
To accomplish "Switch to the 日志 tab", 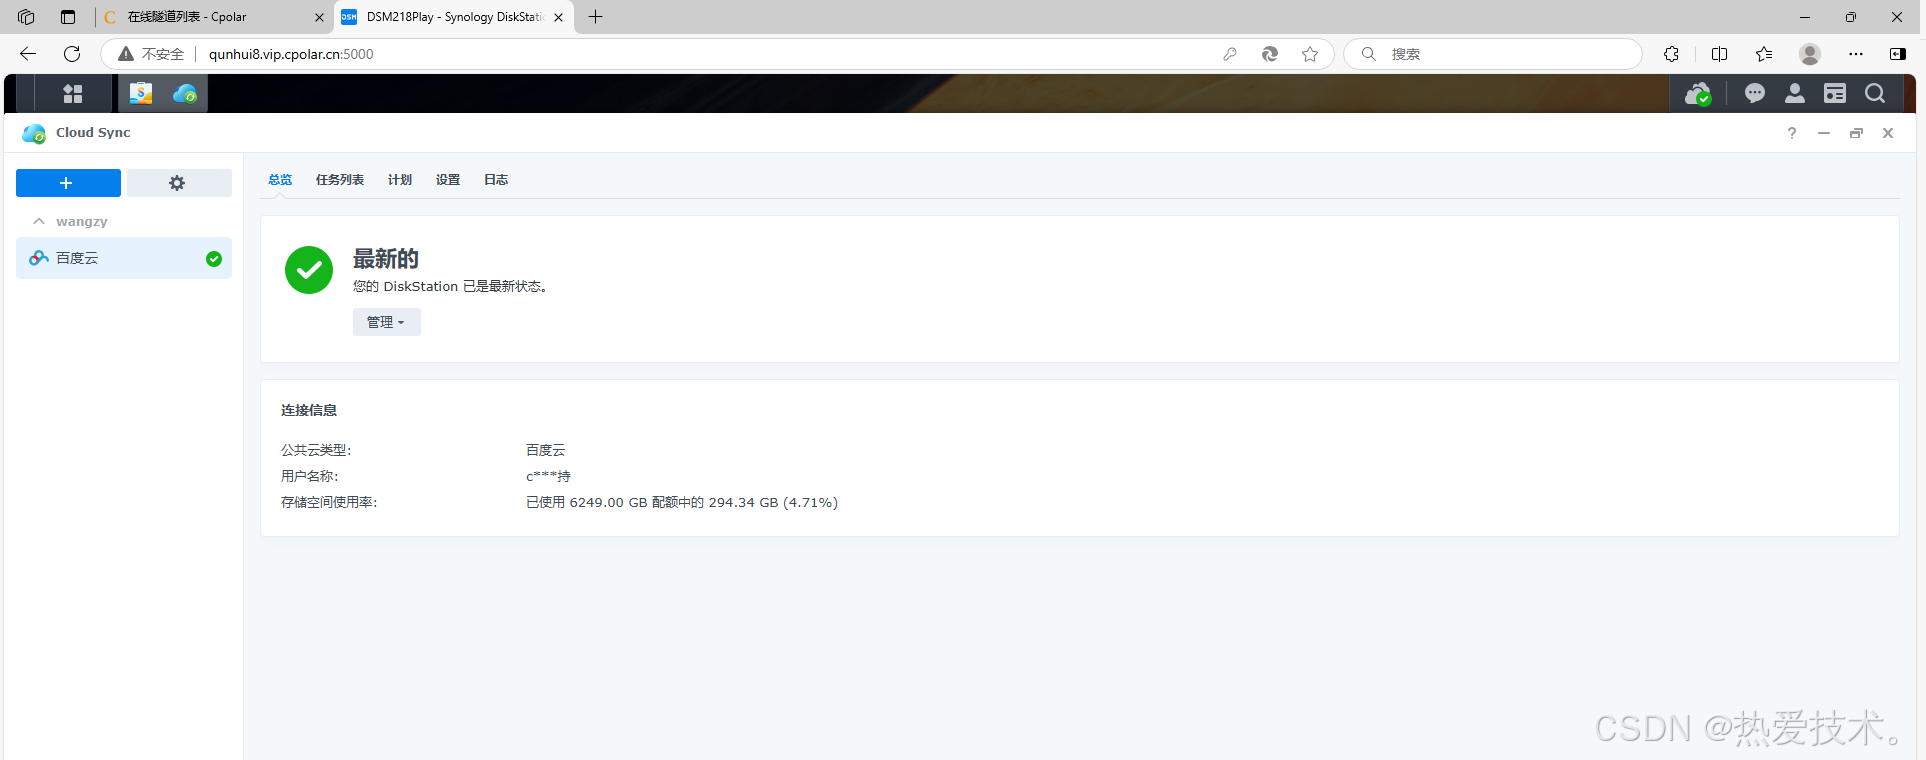I will 496,180.
